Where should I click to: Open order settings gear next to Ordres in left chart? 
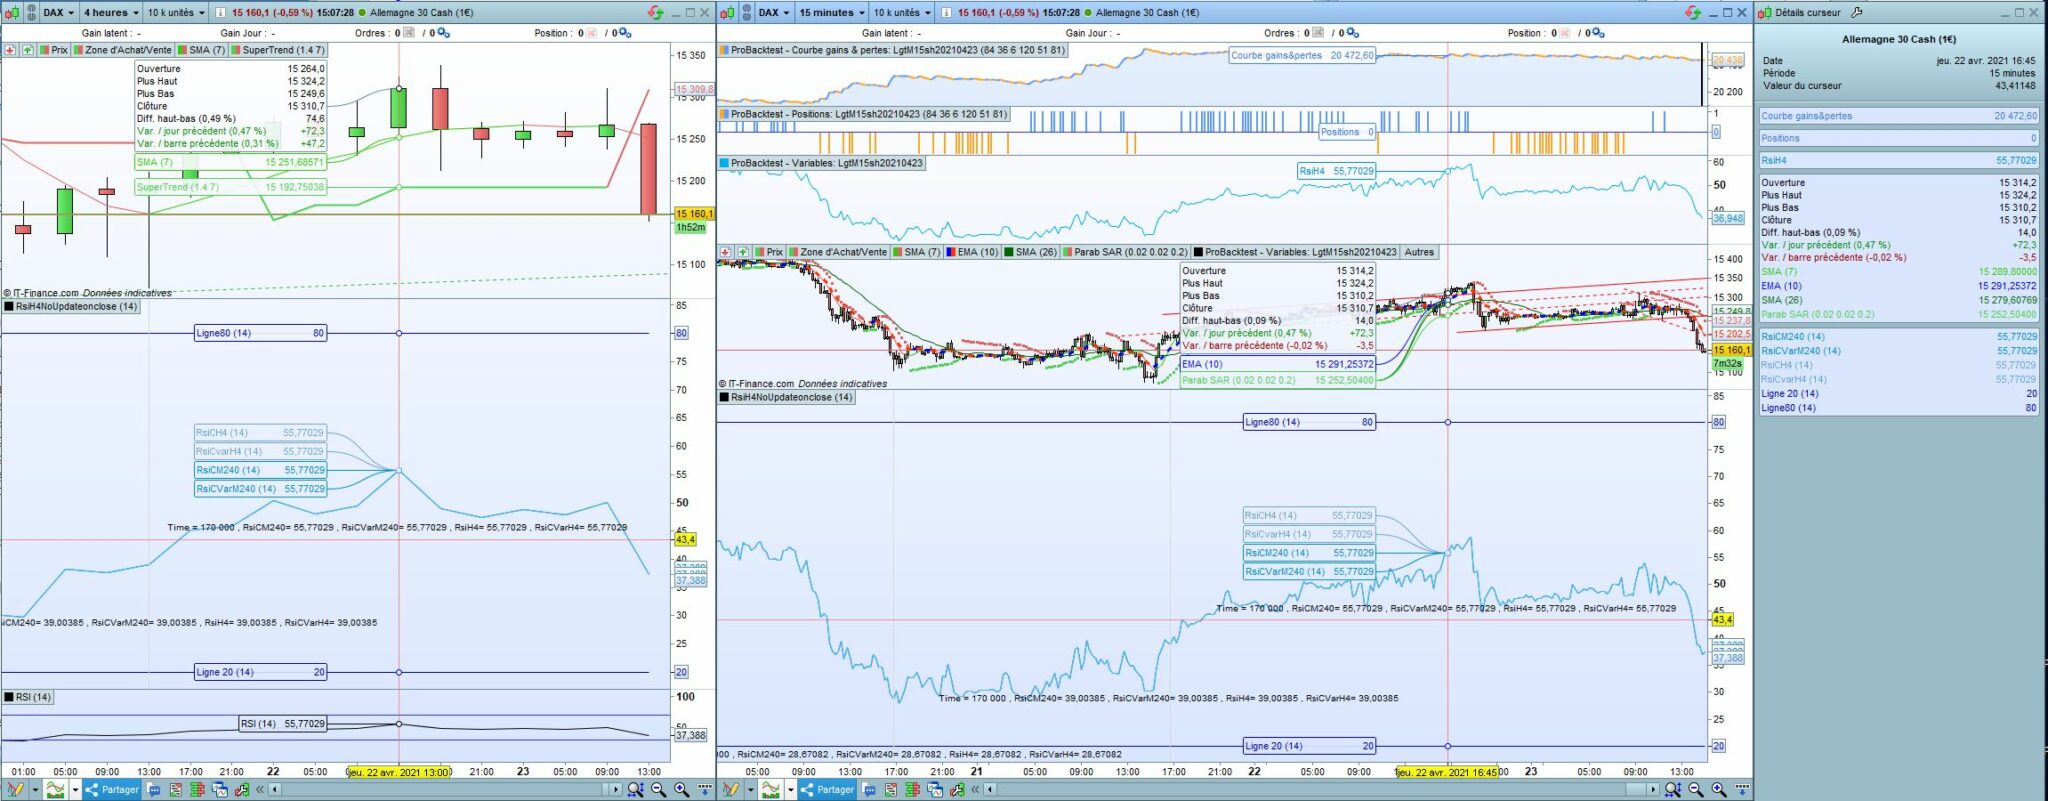pyautogui.click(x=443, y=33)
